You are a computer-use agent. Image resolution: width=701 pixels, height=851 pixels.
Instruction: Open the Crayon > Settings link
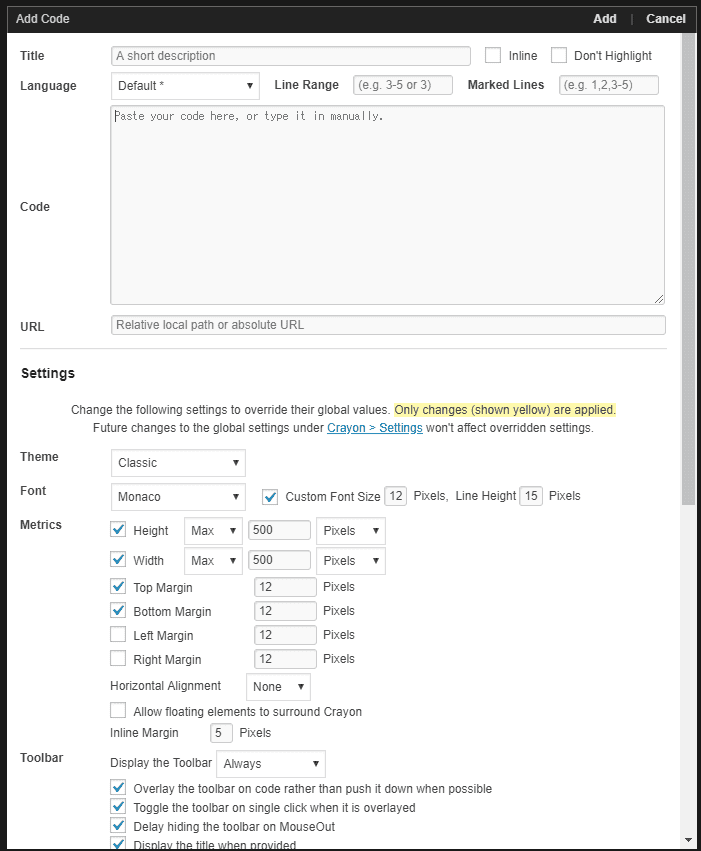(374, 428)
